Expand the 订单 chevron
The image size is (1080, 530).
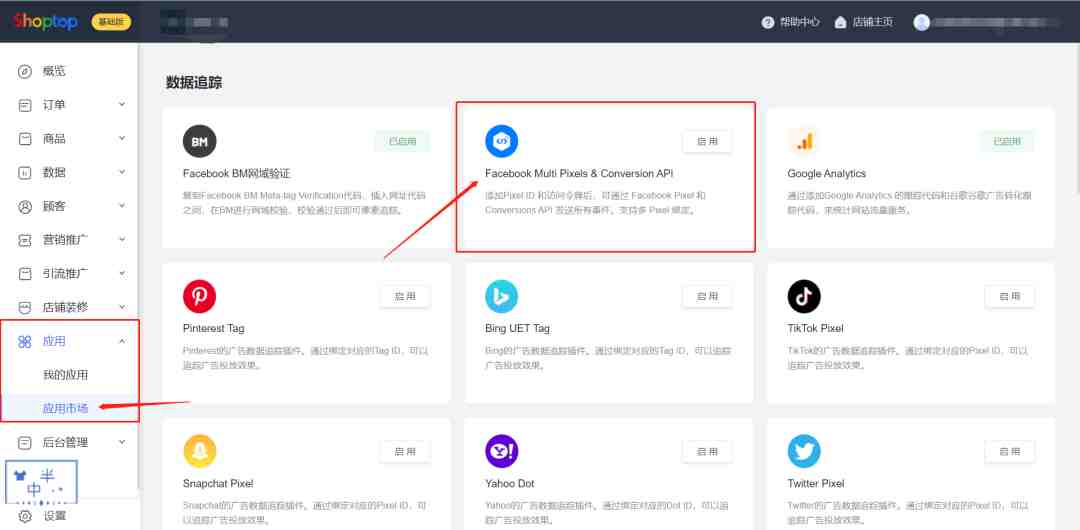[122, 105]
